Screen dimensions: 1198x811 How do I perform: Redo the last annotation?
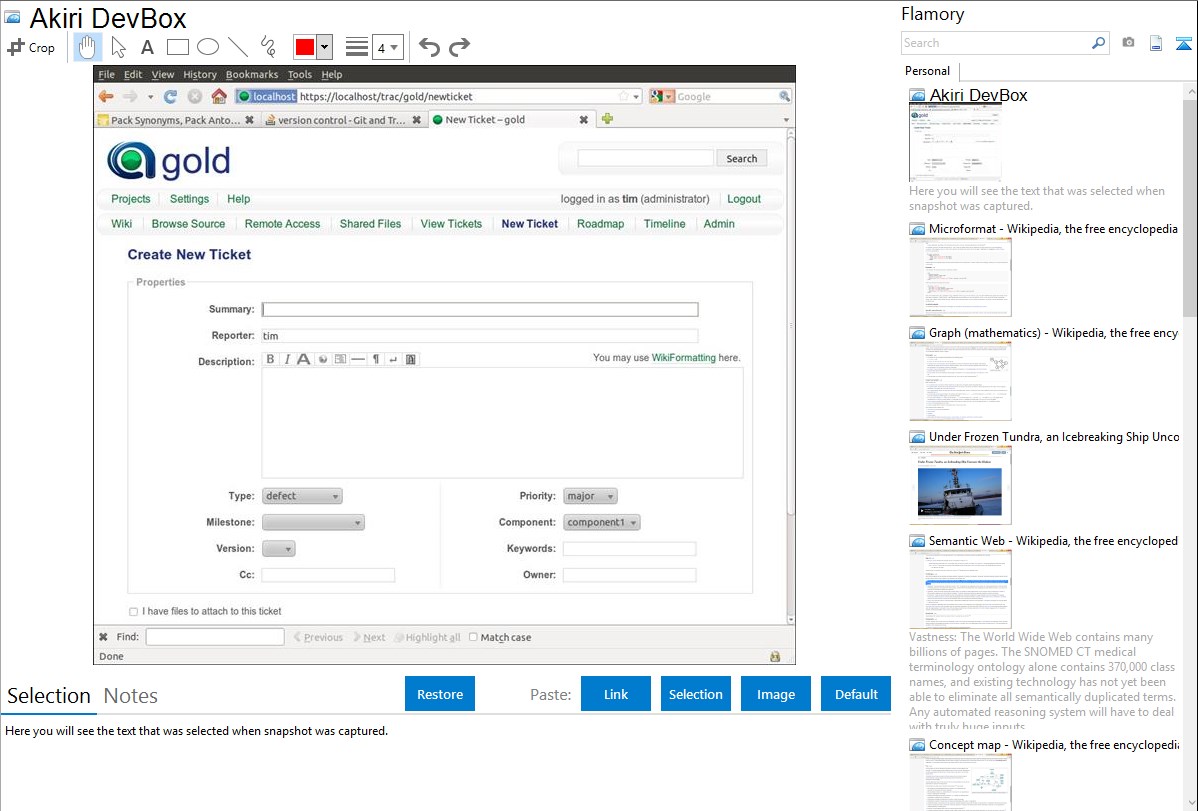[459, 47]
